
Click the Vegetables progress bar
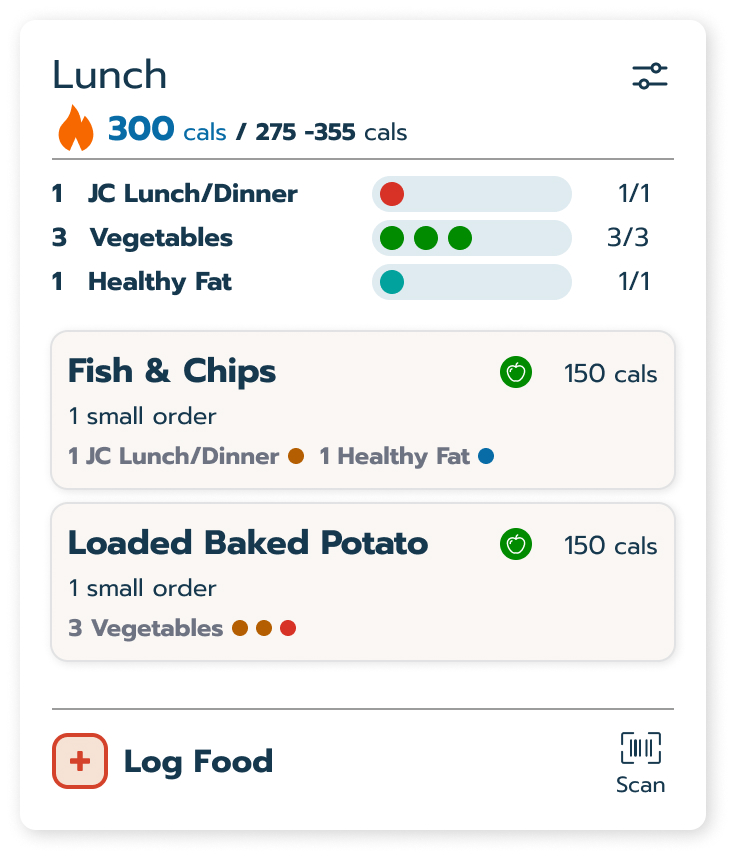point(471,238)
